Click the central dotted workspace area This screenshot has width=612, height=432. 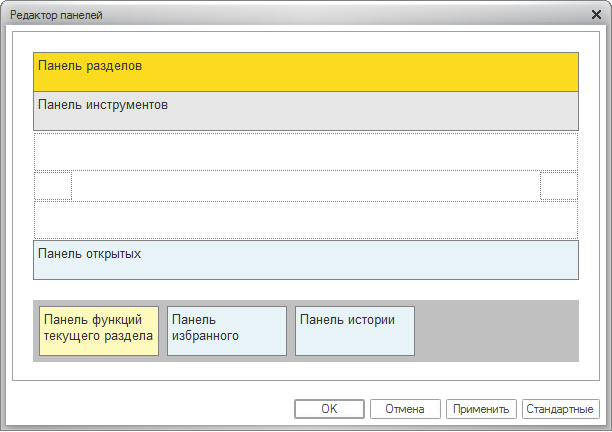click(306, 186)
